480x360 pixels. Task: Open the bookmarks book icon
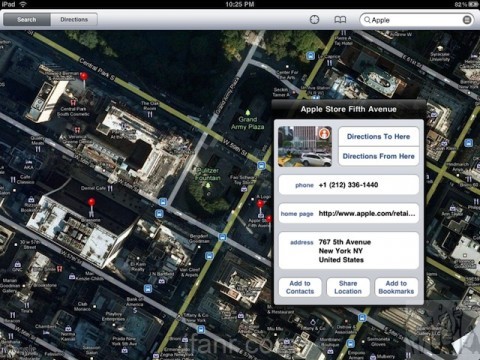pos(340,20)
